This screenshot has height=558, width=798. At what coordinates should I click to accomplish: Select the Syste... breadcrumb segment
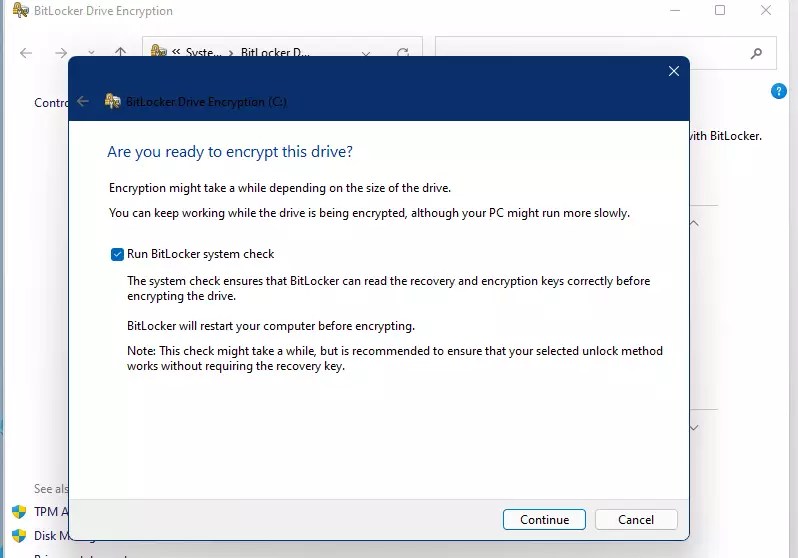(x=203, y=52)
